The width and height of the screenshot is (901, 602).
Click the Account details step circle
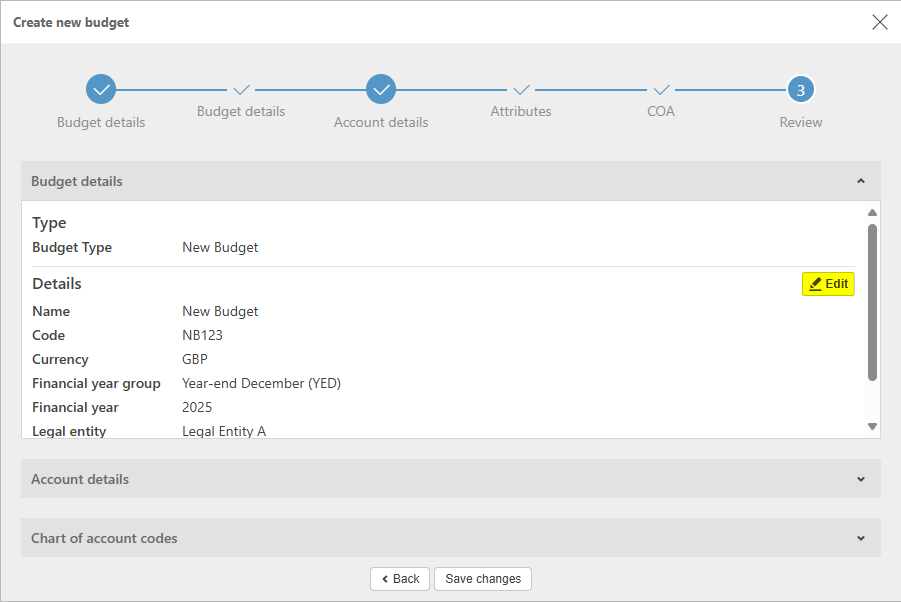click(381, 90)
